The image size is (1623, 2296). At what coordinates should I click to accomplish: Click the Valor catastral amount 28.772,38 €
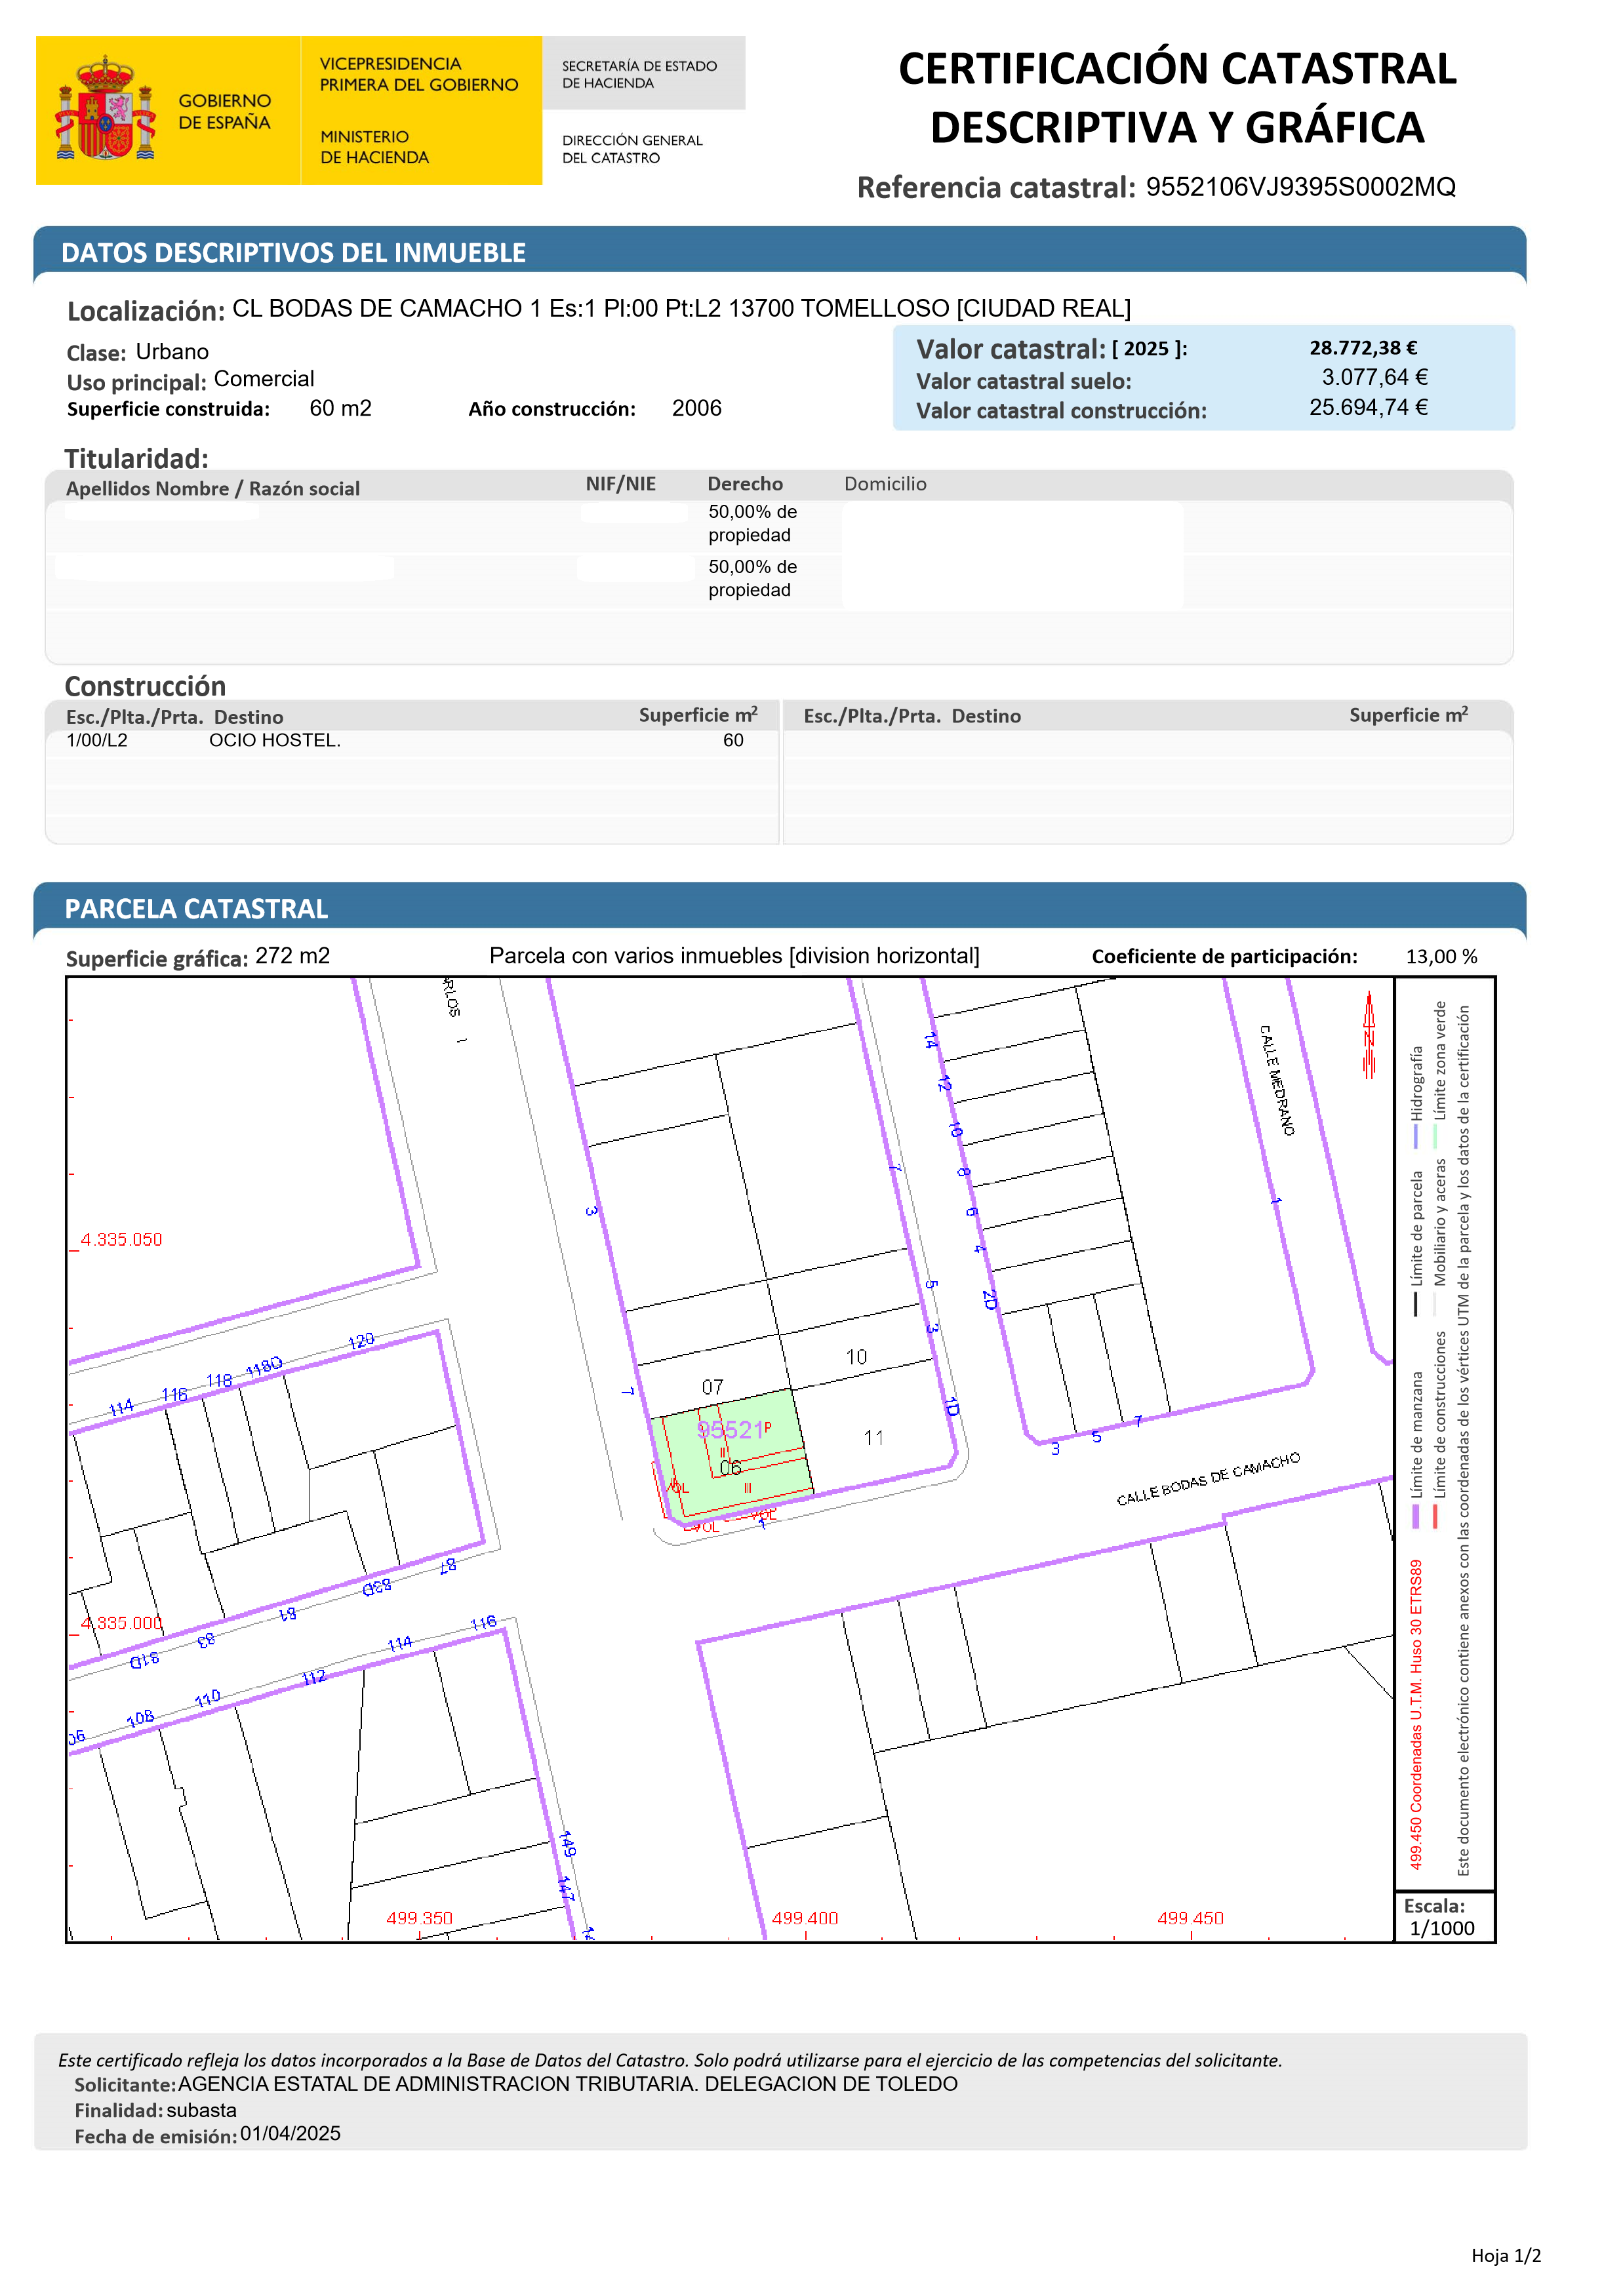click(x=1363, y=348)
